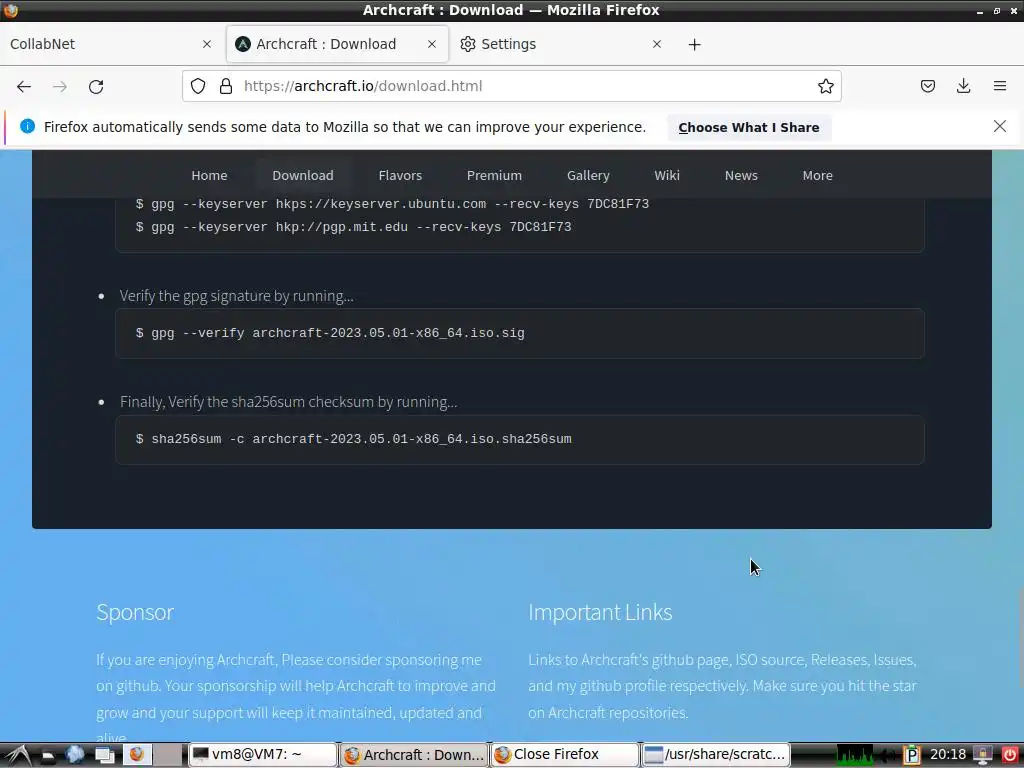Show site security info via padlock
Image resolution: width=1024 pixels, height=768 pixels.
click(226, 86)
